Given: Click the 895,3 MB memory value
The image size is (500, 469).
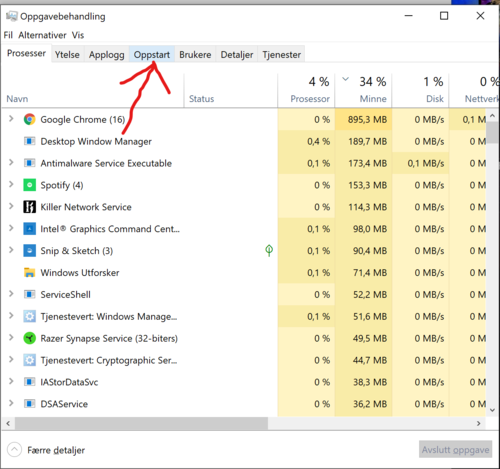Looking at the screenshot, I should (x=367, y=119).
